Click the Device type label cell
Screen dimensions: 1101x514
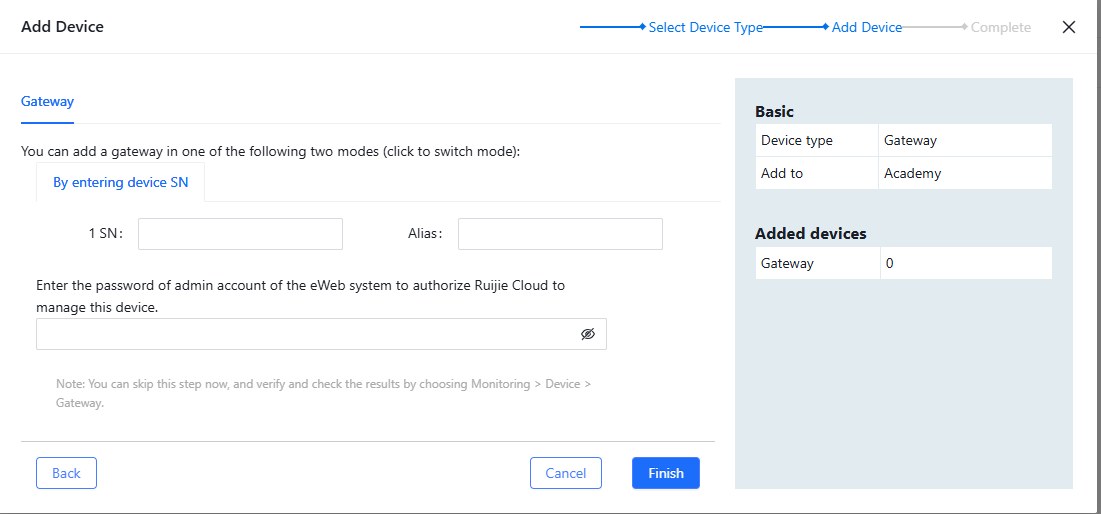(x=817, y=140)
